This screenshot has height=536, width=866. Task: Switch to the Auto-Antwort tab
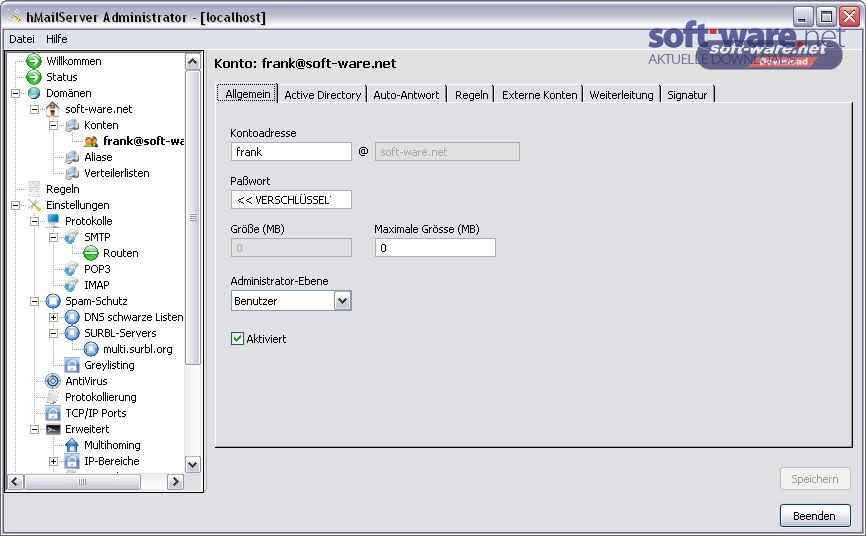406,95
